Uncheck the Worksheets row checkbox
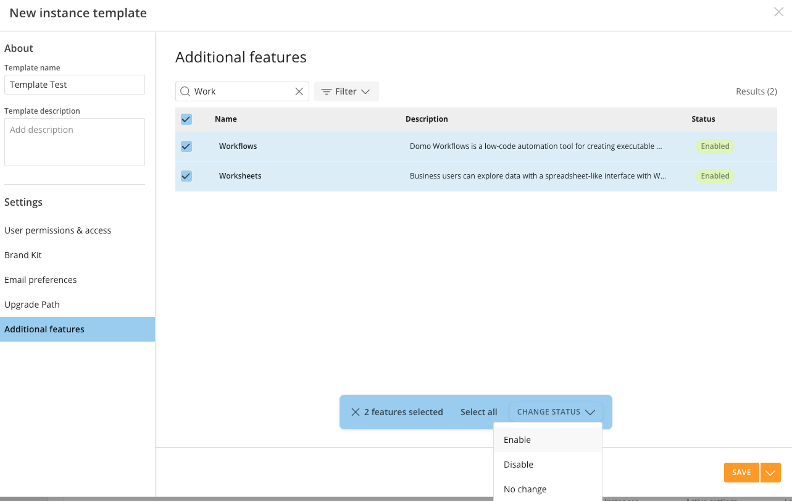The height and width of the screenshot is (502, 792). [186, 176]
